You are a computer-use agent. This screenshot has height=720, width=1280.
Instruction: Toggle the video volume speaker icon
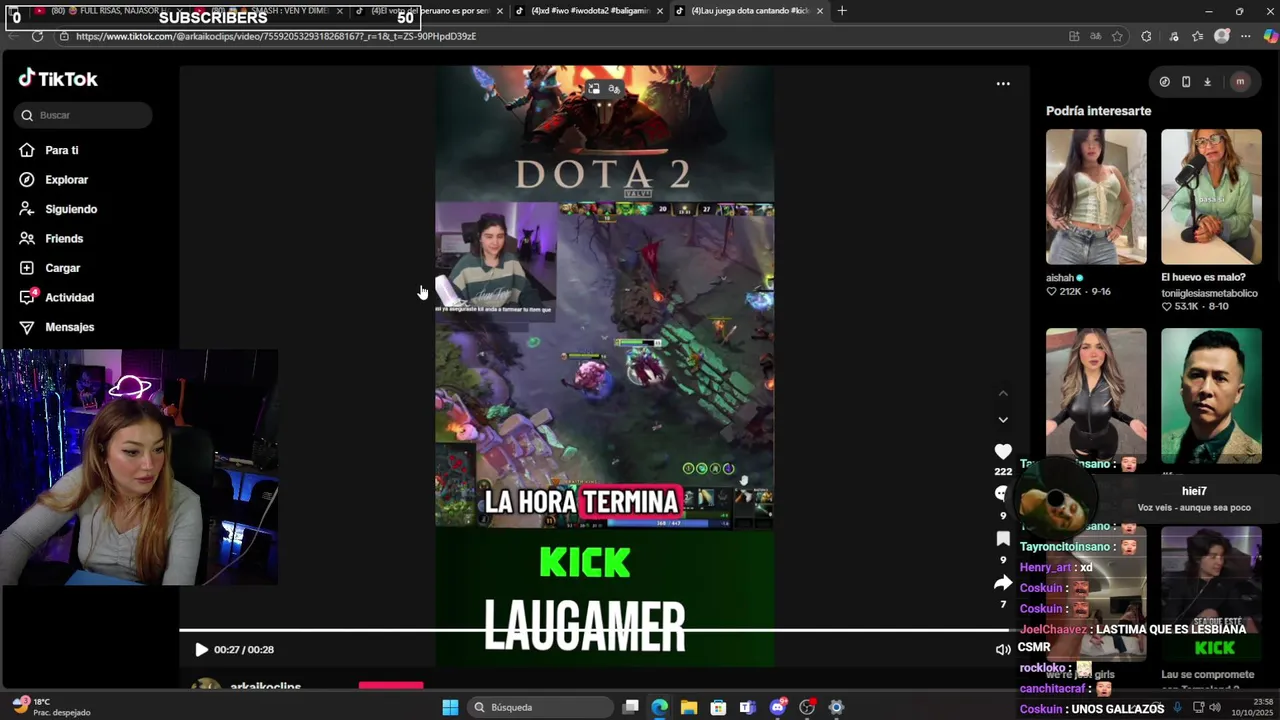pos(1003,650)
